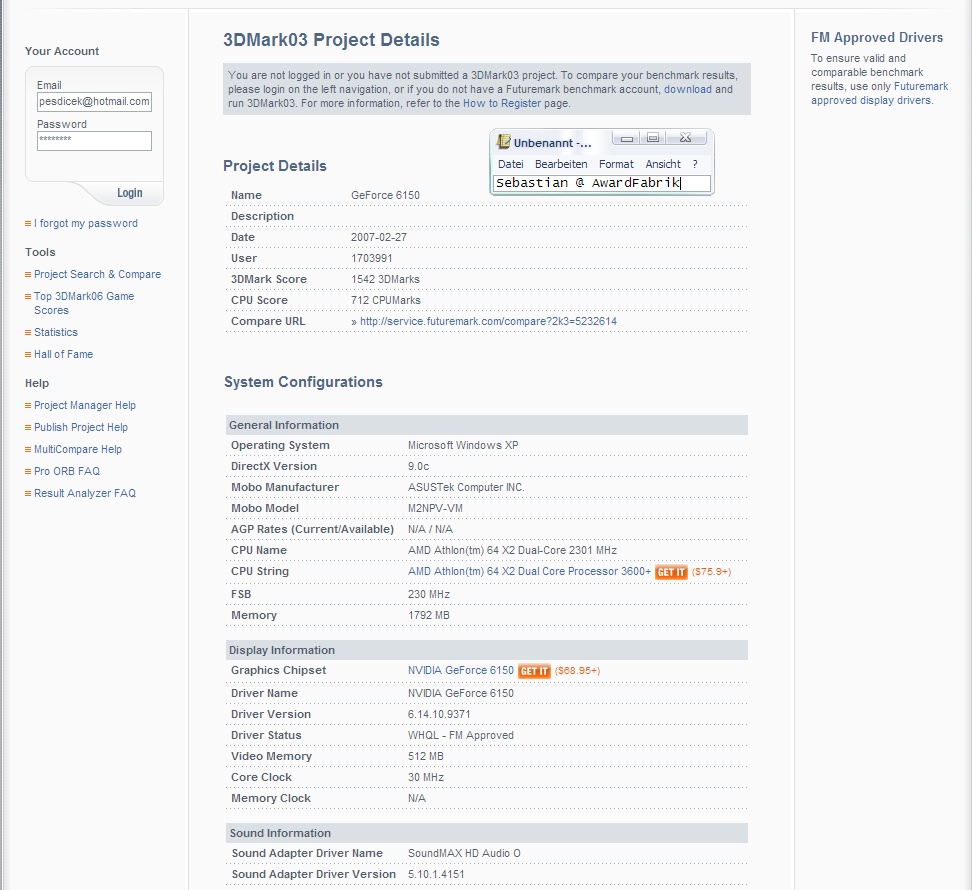Open MultiCompare Help link
This screenshot has height=890, width=972.
click(x=77, y=449)
